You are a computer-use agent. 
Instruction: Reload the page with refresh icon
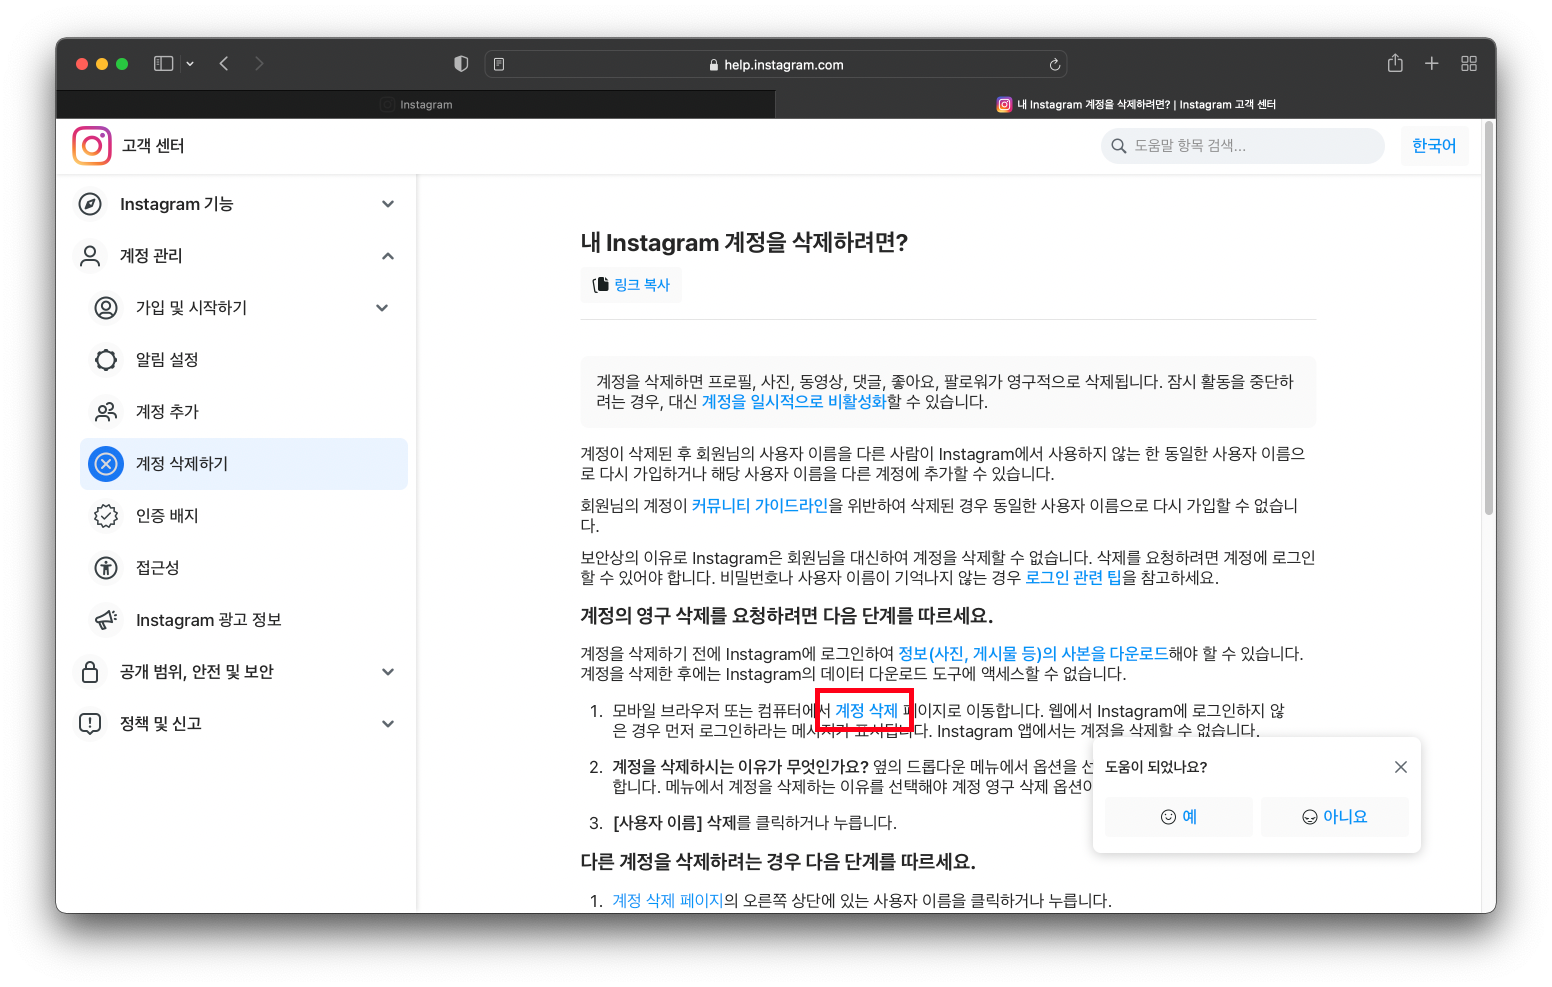pyautogui.click(x=1054, y=64)
